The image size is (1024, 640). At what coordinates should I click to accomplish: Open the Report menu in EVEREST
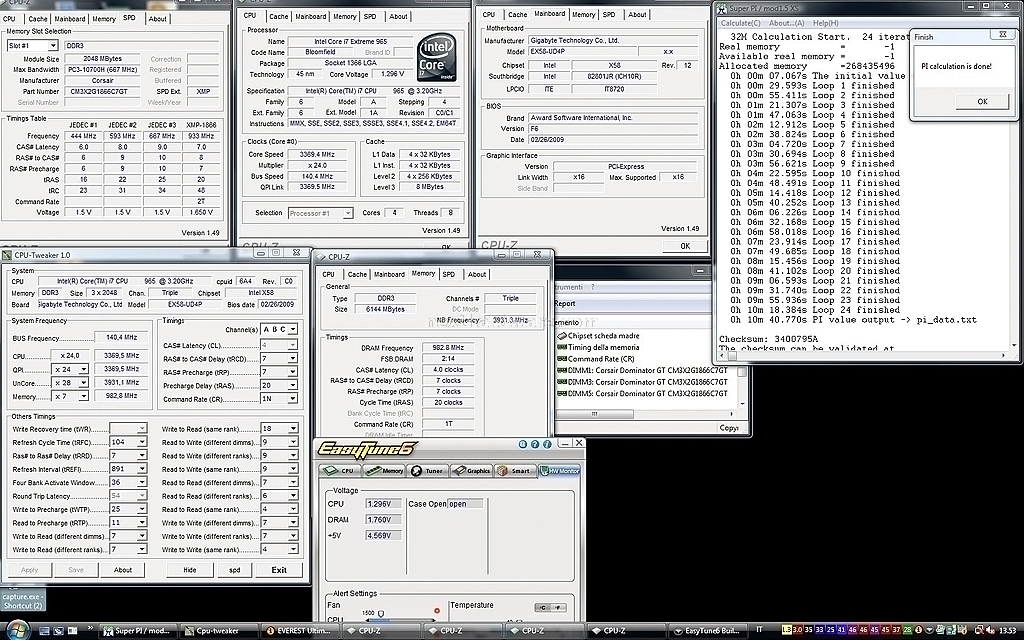click(x=565, y=304)
